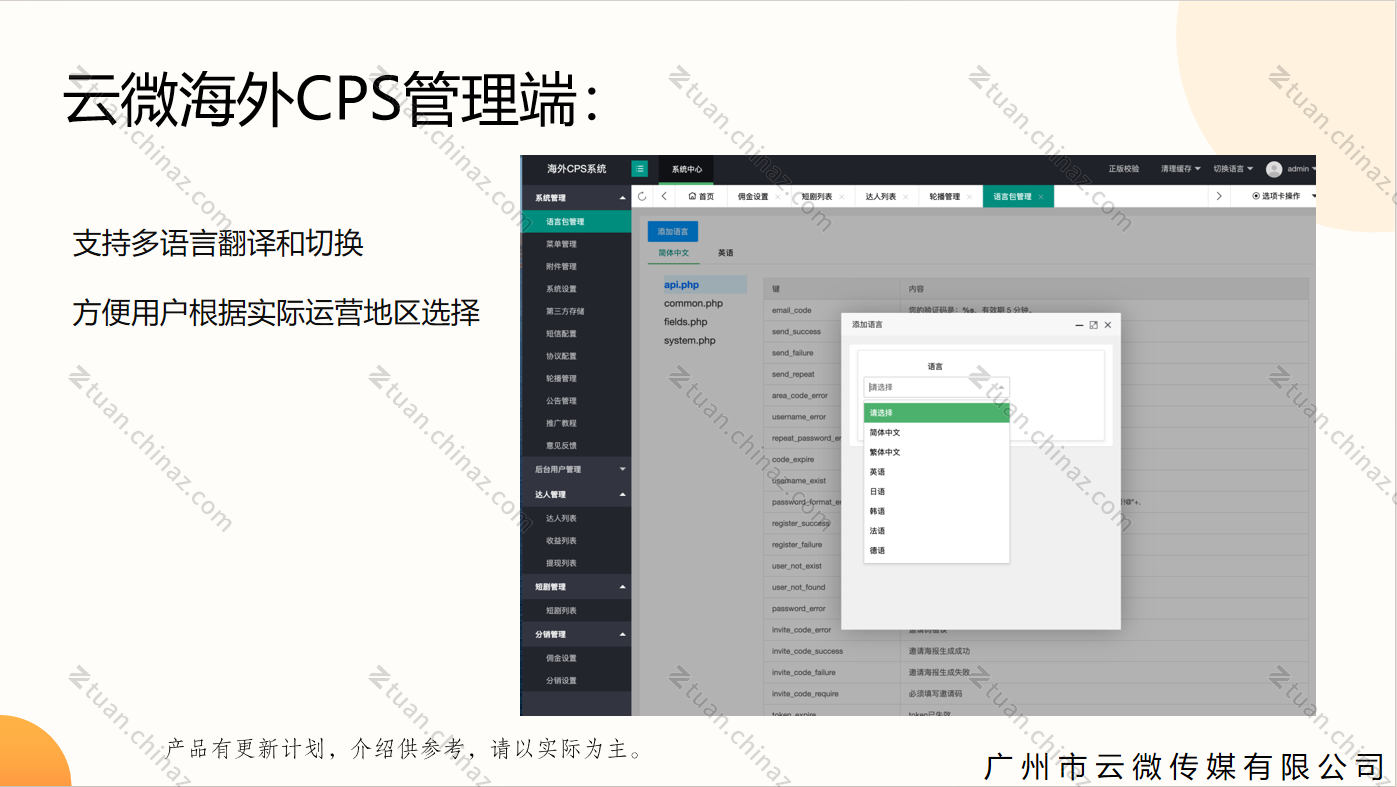Click the left tab scroll arrow
Image resolution: width=1397 pixels, height=787 pixels.
point(664,197)
